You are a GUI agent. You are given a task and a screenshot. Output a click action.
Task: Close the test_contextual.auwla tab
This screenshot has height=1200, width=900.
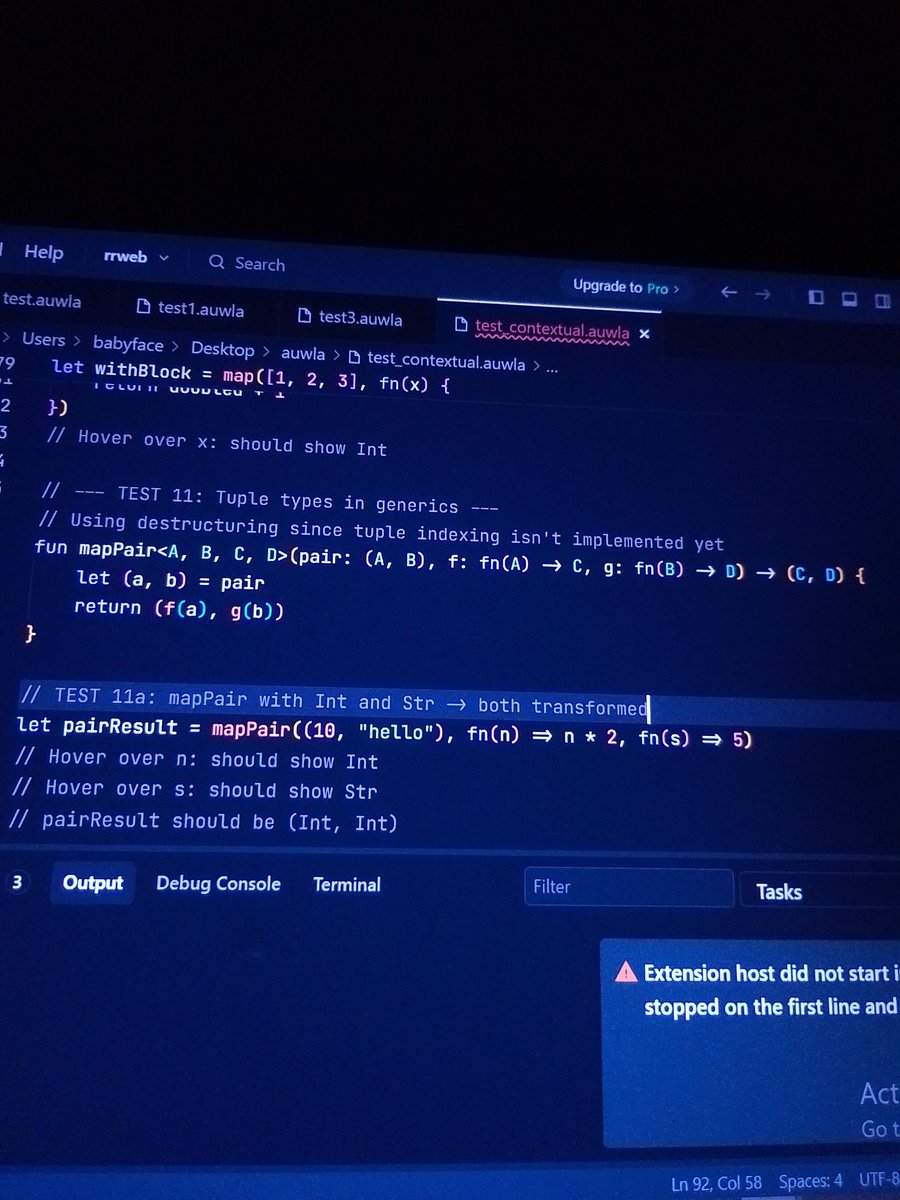click(644, 333)
